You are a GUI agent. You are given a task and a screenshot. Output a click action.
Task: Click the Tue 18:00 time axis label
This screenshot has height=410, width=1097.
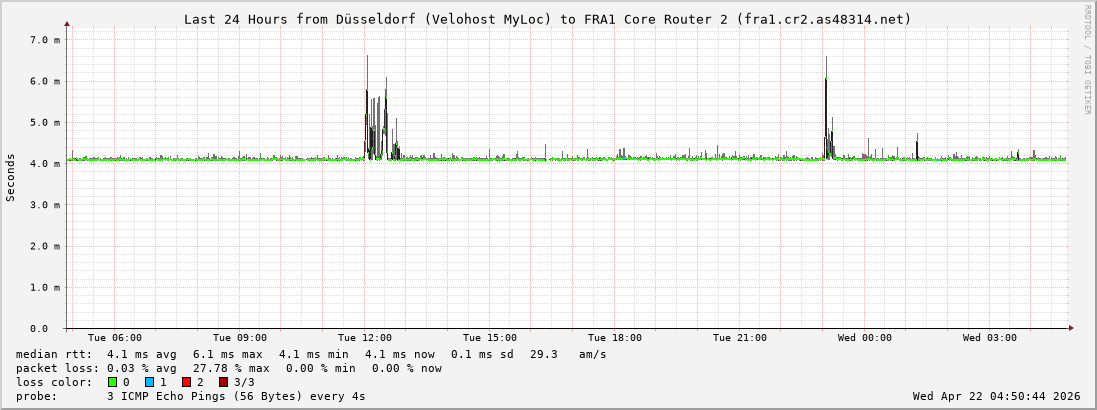(614, 338)
